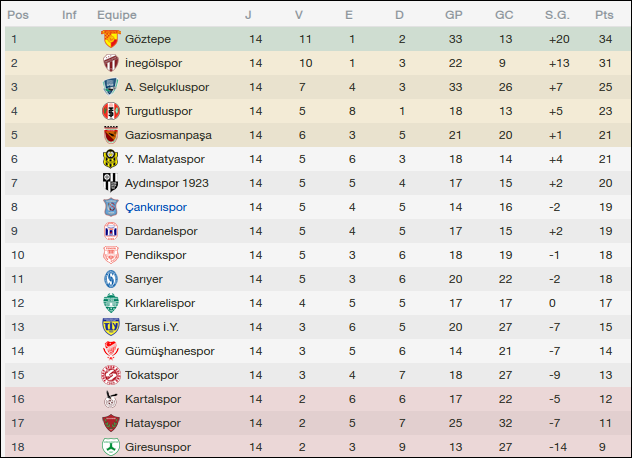
Task: Click the Tarsus İ.Y. team logo
Action: point(110,327)
